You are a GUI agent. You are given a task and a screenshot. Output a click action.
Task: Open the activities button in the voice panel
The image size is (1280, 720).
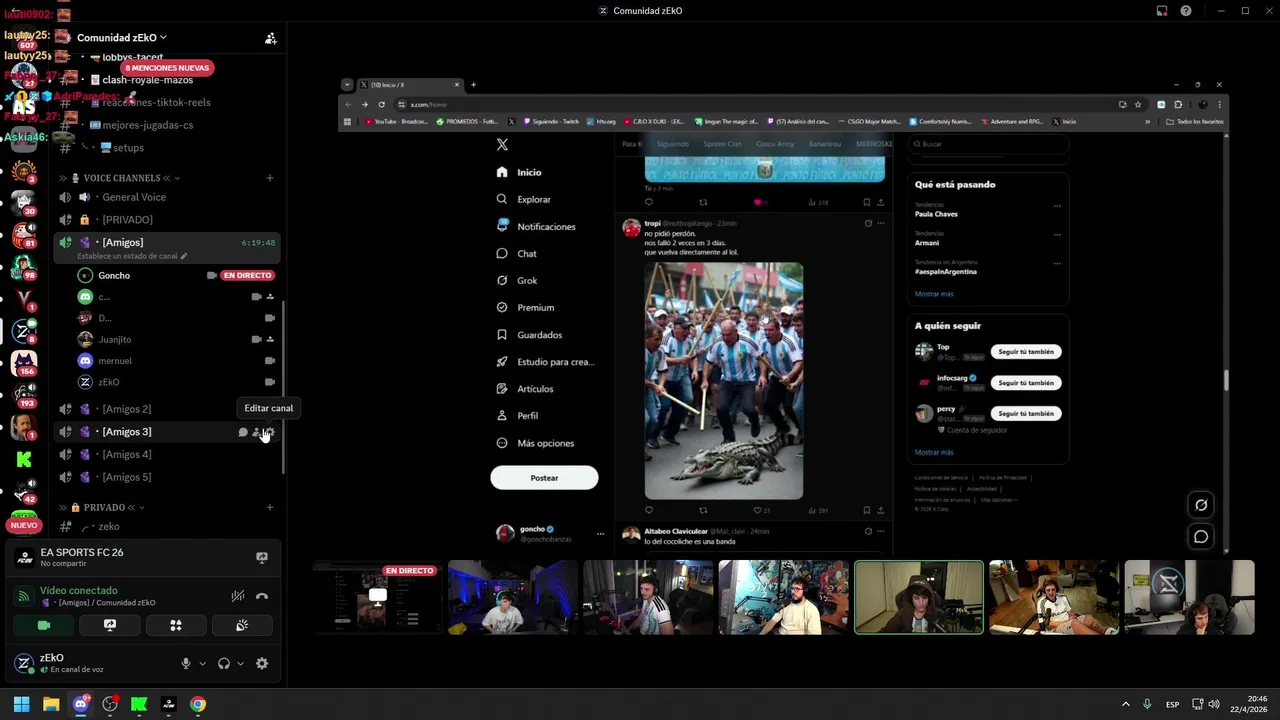click(176, 625)
